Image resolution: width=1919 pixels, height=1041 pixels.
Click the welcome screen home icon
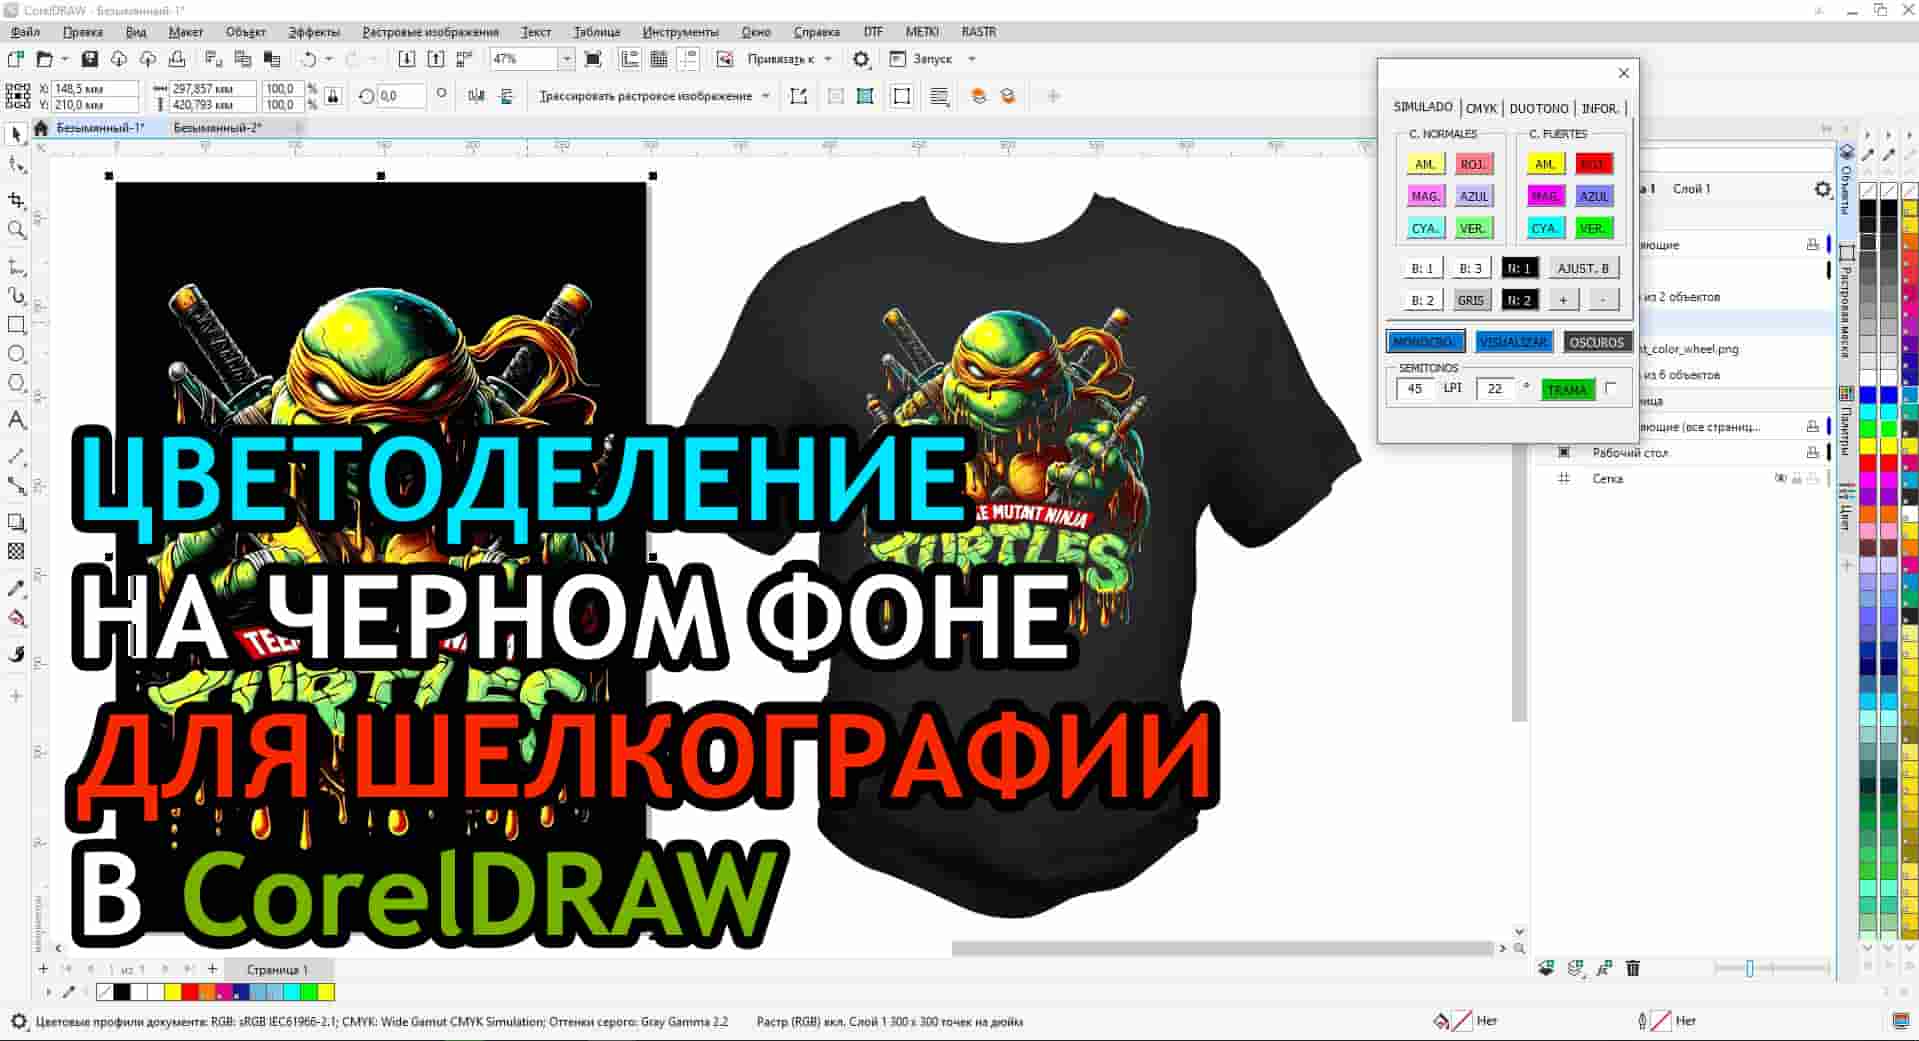41,128
